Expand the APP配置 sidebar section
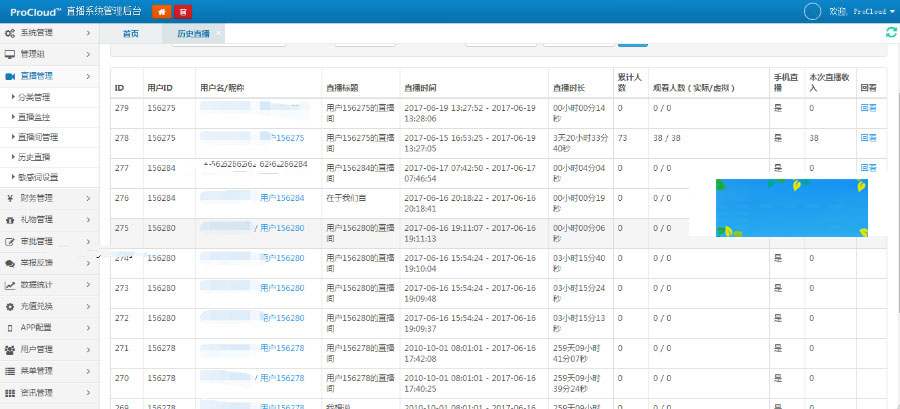This screenshot has height=409, width=900. pos(88,327)
